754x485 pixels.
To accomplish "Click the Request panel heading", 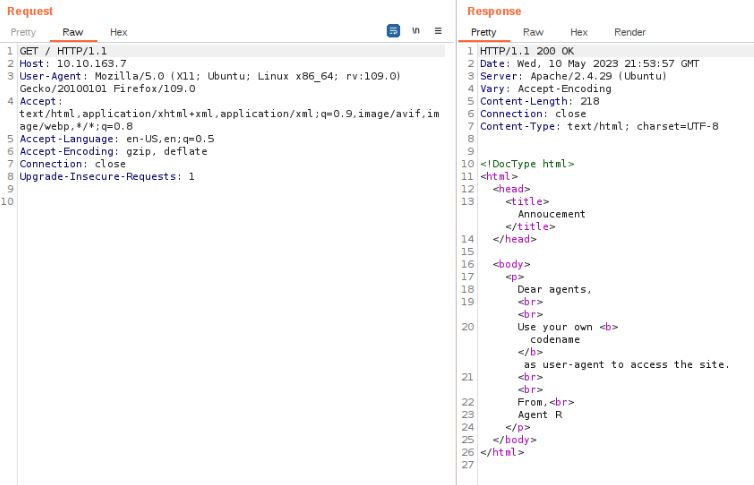I will point(30,11).
